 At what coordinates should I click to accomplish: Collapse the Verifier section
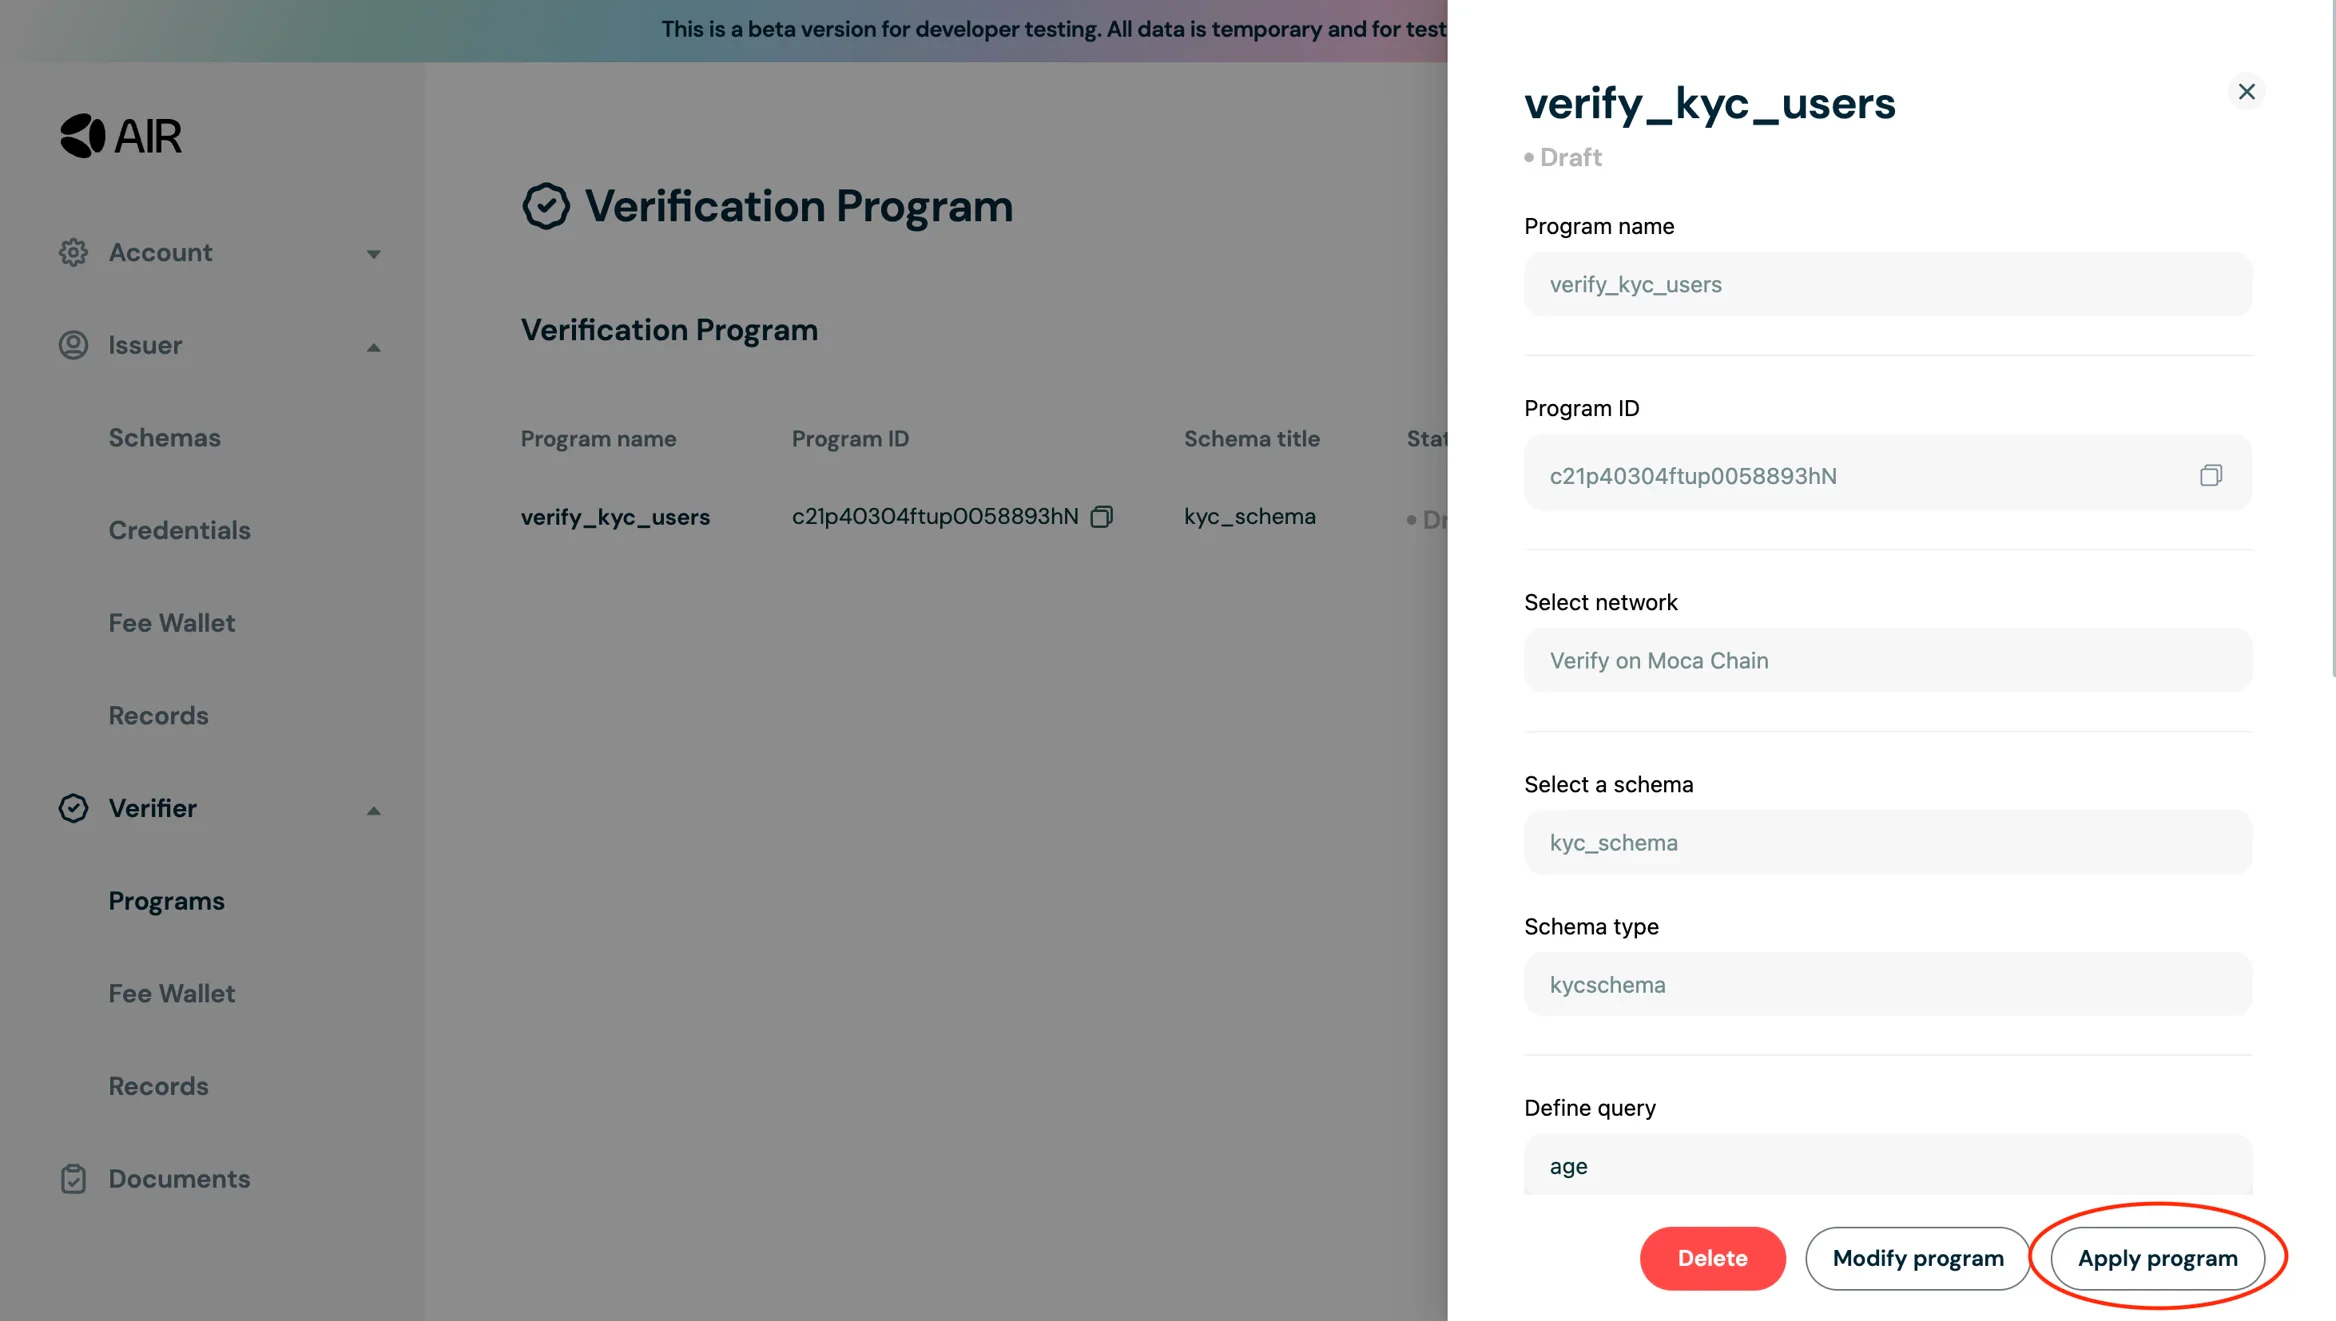373,809
